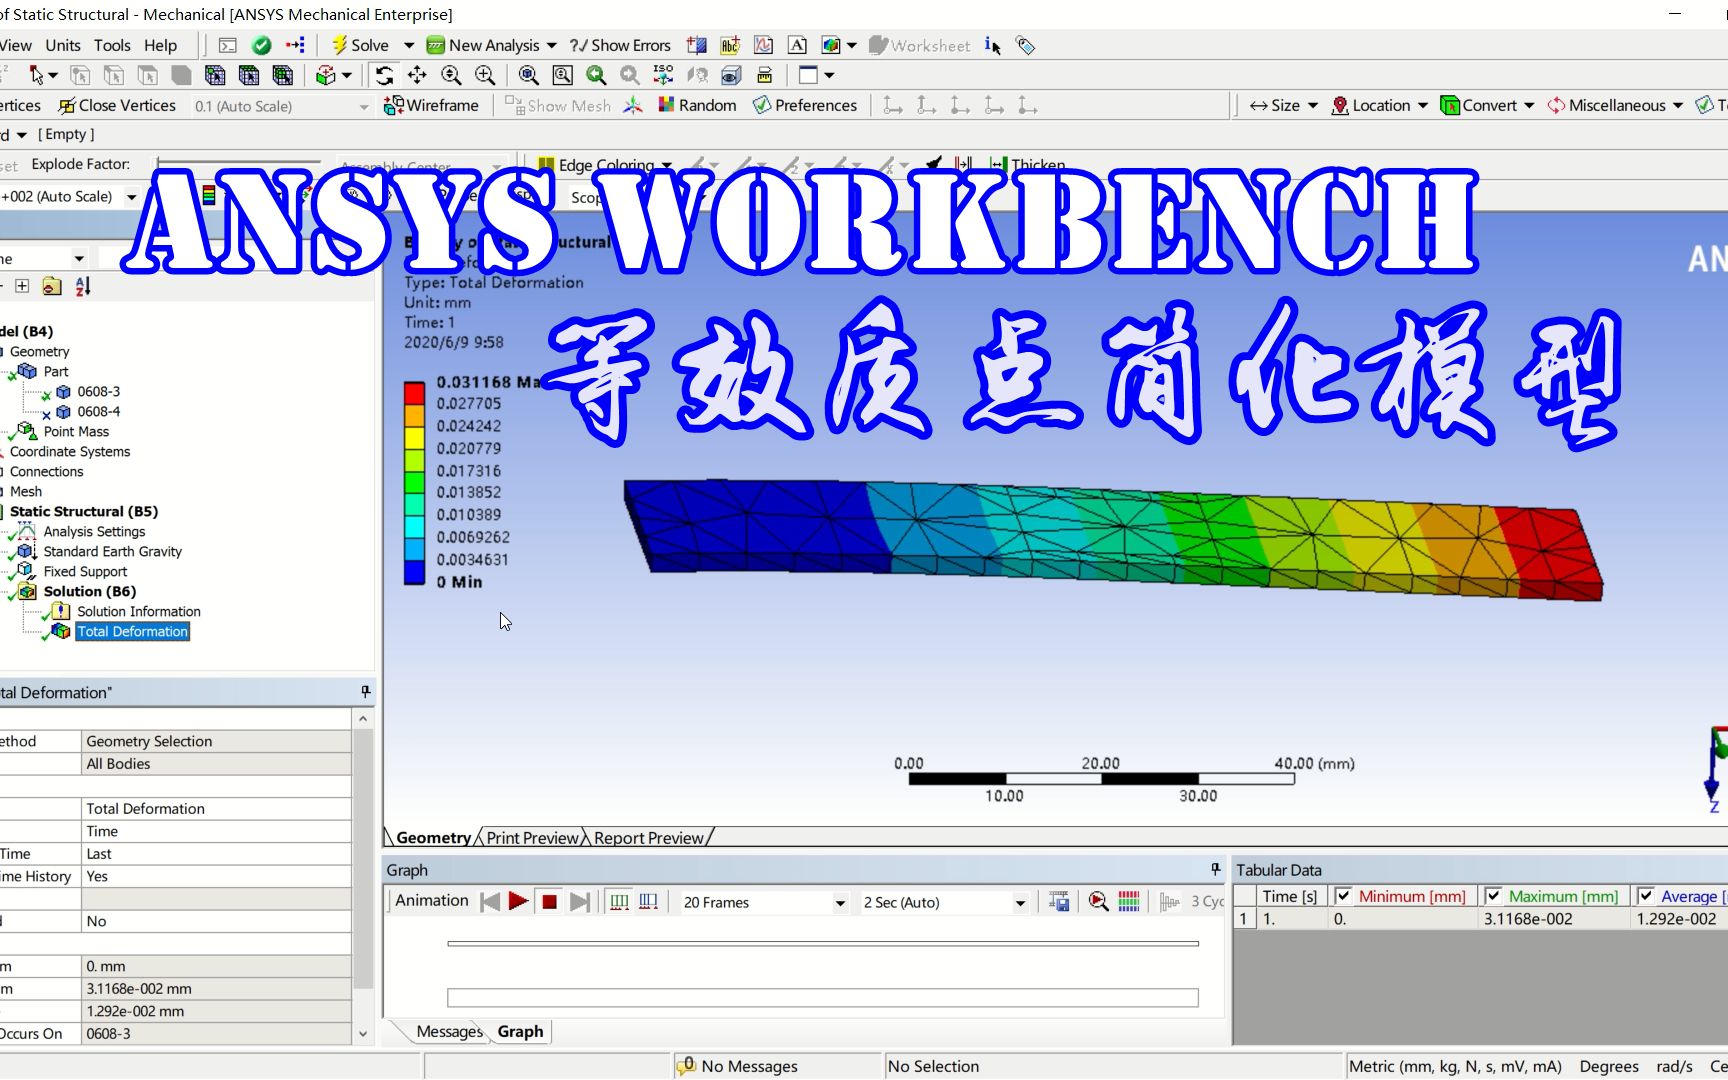Open the 20 Frames dropdown

click(x=838, y=902)
